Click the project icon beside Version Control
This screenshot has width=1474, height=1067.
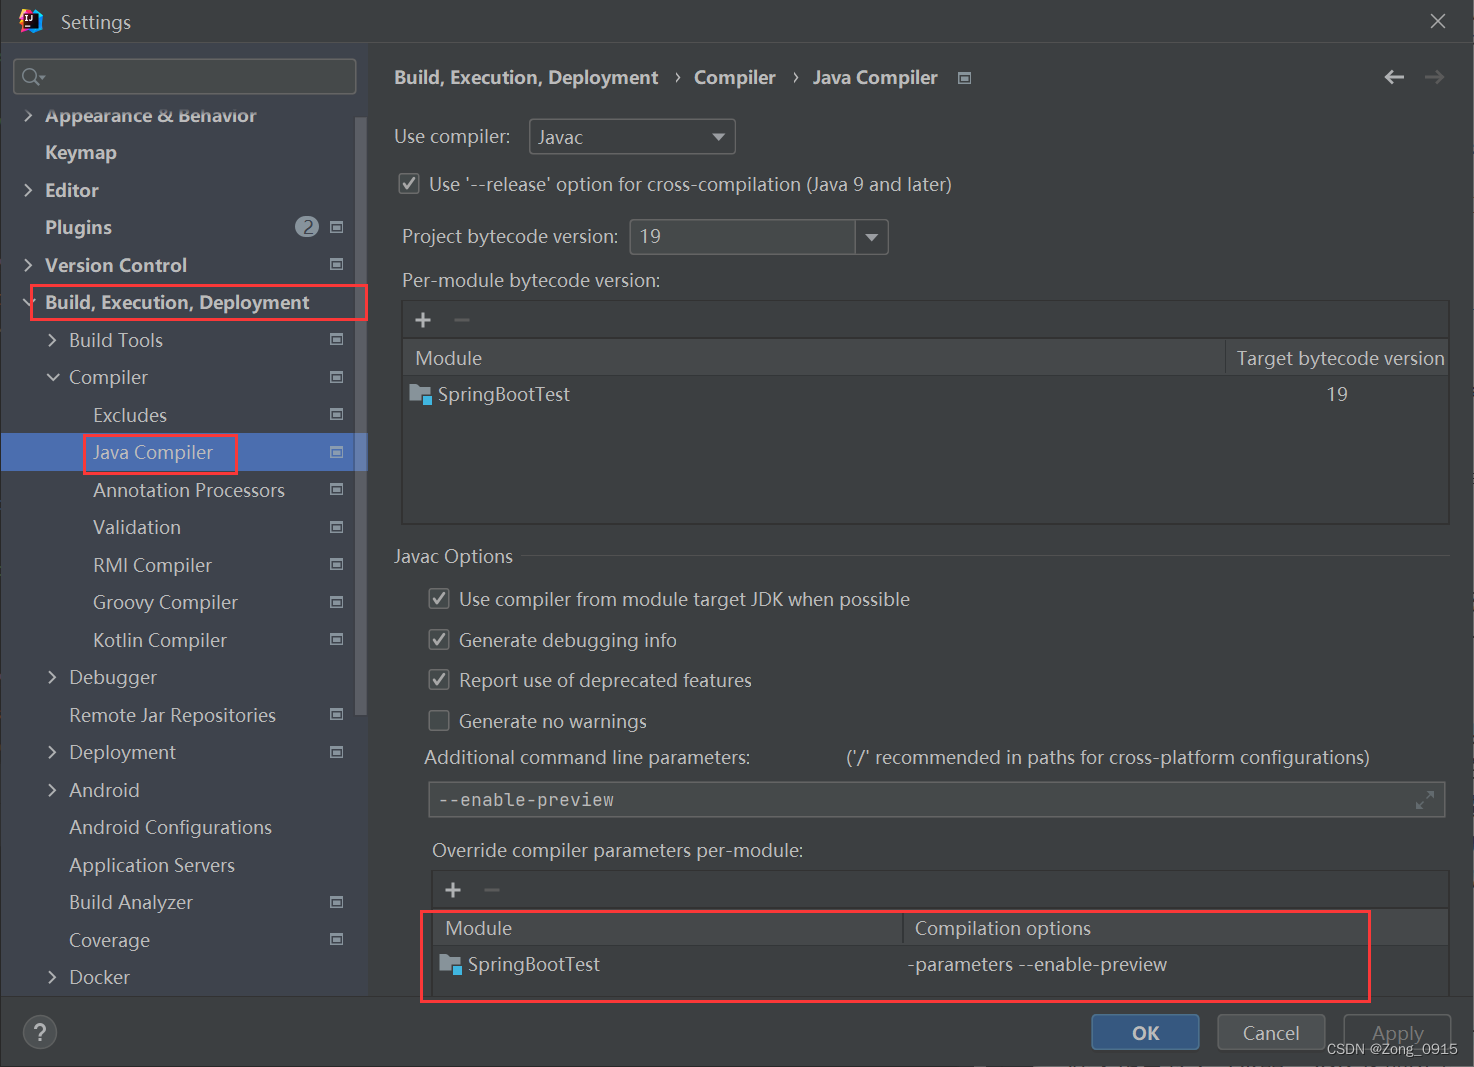point(337,264)
